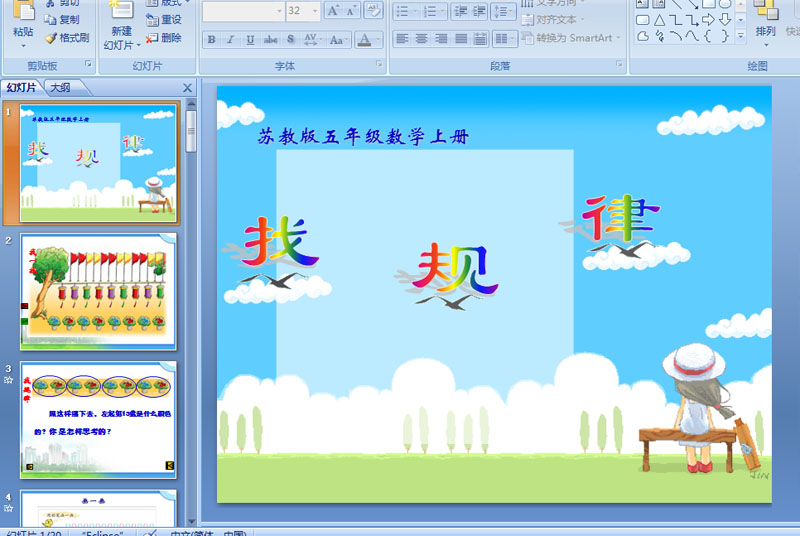Click the Clear Formatting icon
Image resolution: width=800 pixels, height=536 pixels.
[x=373, y=11]
